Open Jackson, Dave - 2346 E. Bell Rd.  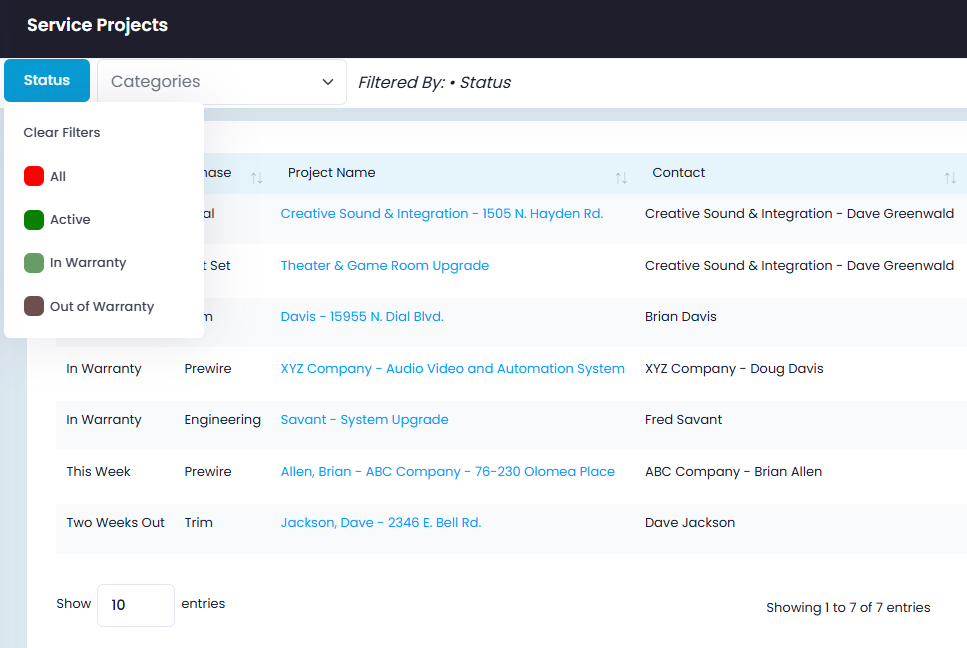pyautogui.click(x=381, y=523)
